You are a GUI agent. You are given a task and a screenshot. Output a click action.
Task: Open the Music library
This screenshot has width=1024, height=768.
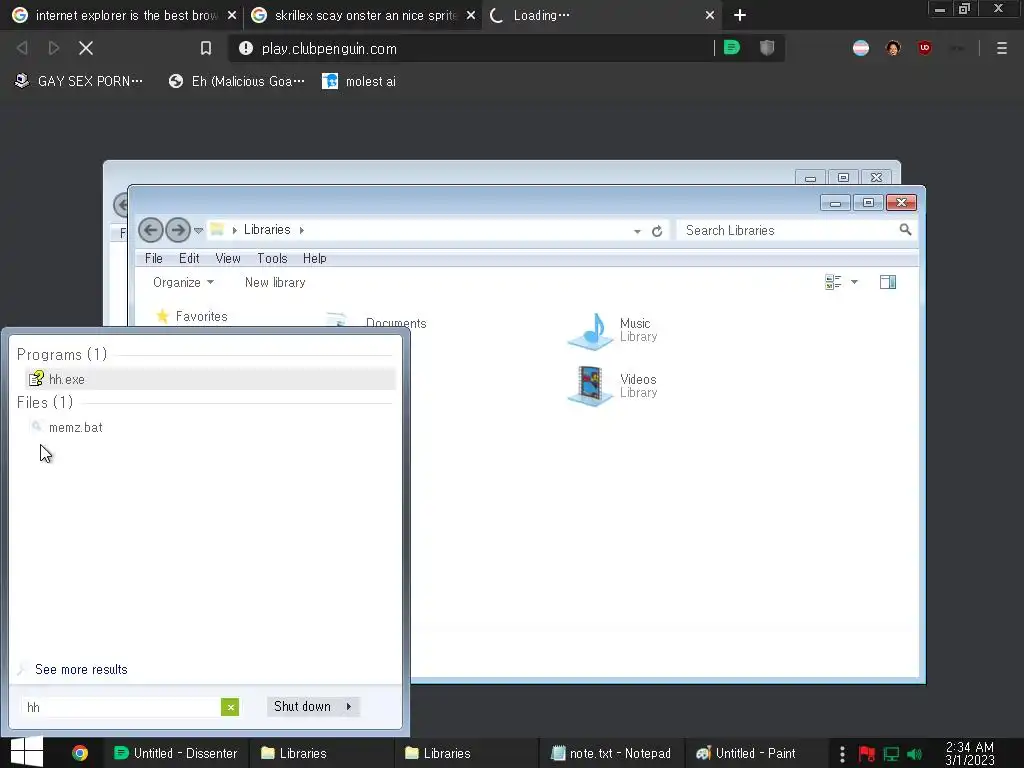coord(614,330)
